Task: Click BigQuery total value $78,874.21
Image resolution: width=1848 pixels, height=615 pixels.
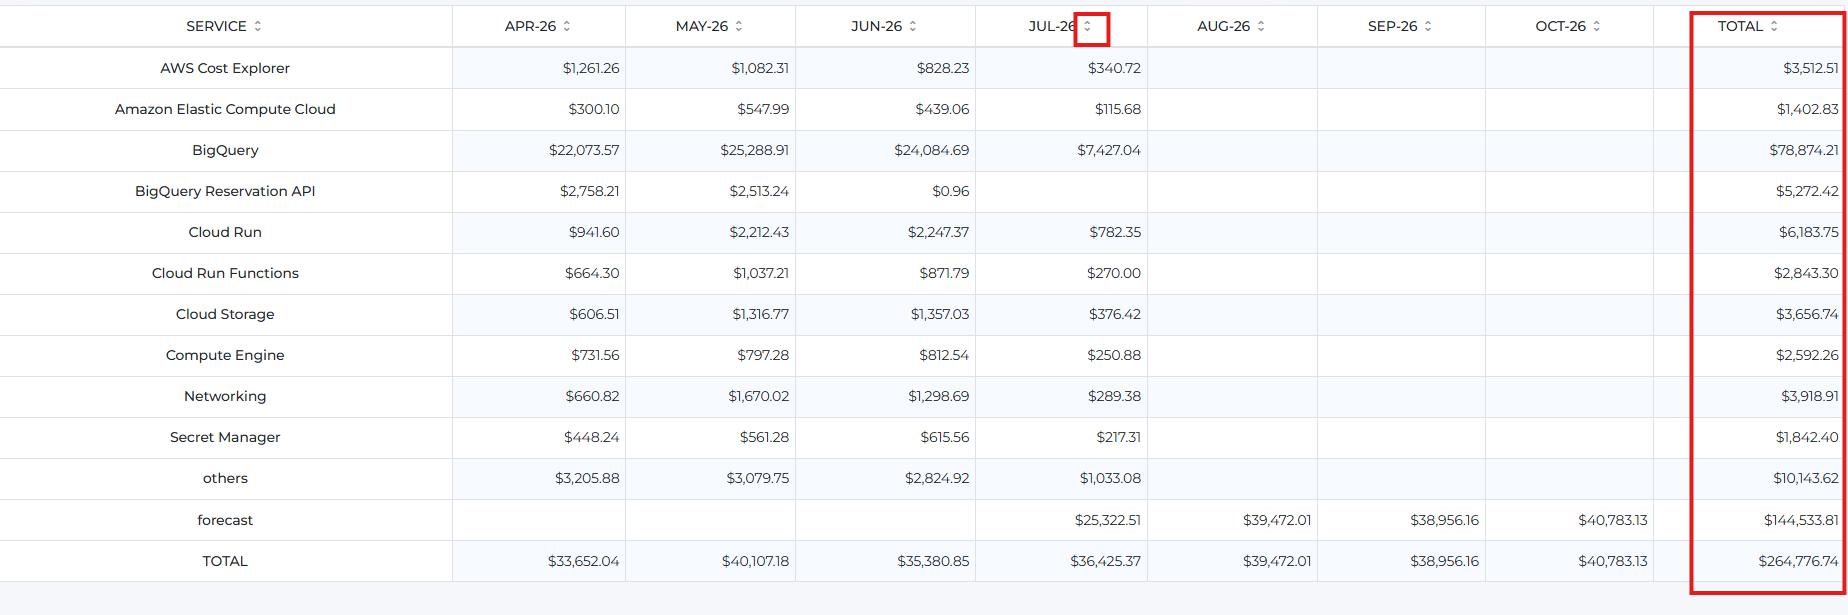Action: [1804, 150]
